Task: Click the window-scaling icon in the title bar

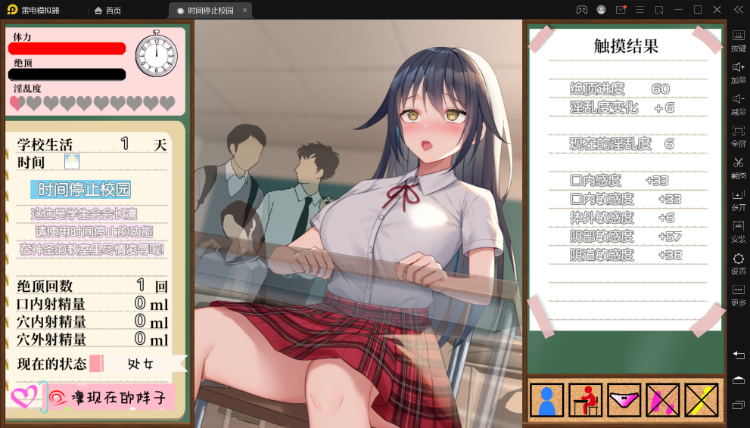Action: click(x=659, y=10)
